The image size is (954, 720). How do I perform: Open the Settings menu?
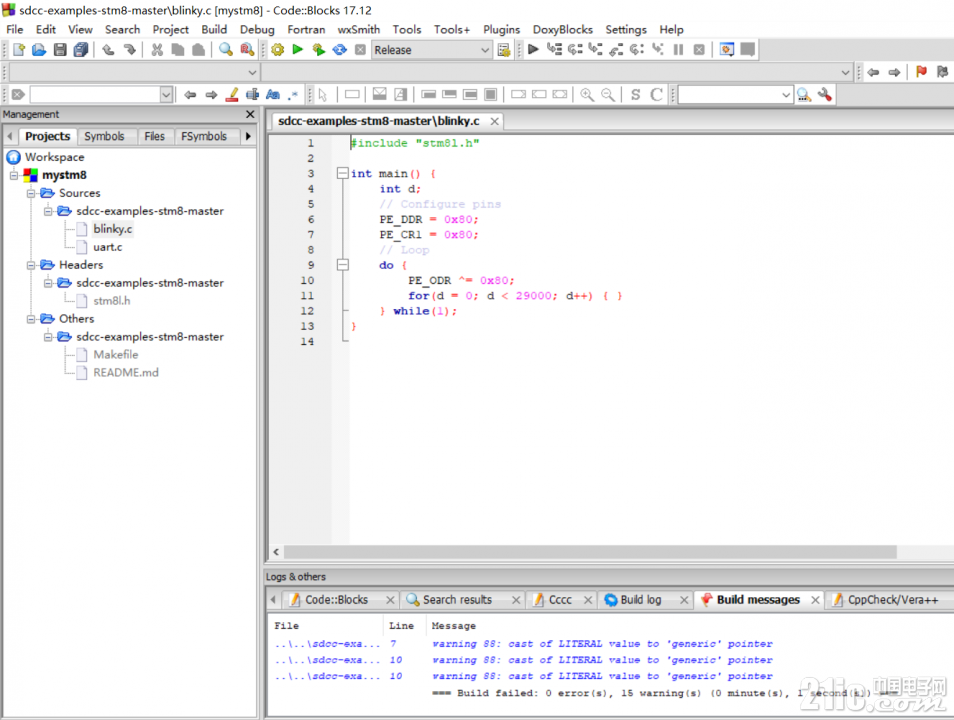[625, 29]
